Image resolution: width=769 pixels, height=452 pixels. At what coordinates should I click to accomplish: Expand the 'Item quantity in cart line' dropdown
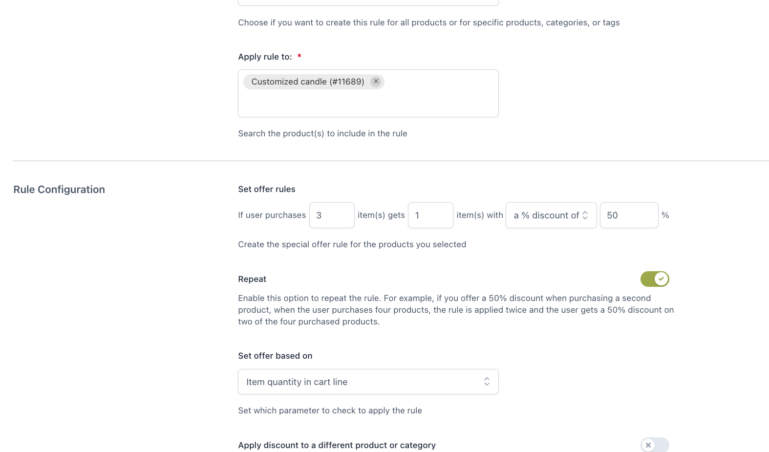367,381
